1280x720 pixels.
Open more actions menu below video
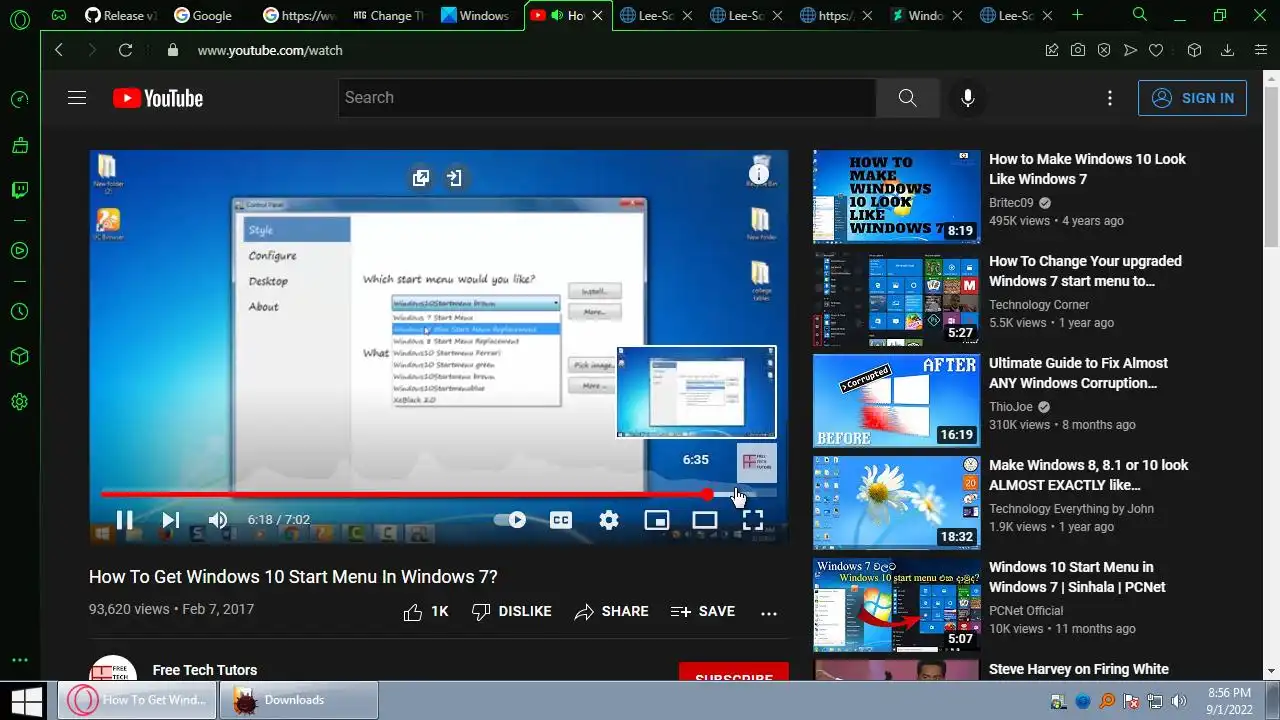click(769, 613)
